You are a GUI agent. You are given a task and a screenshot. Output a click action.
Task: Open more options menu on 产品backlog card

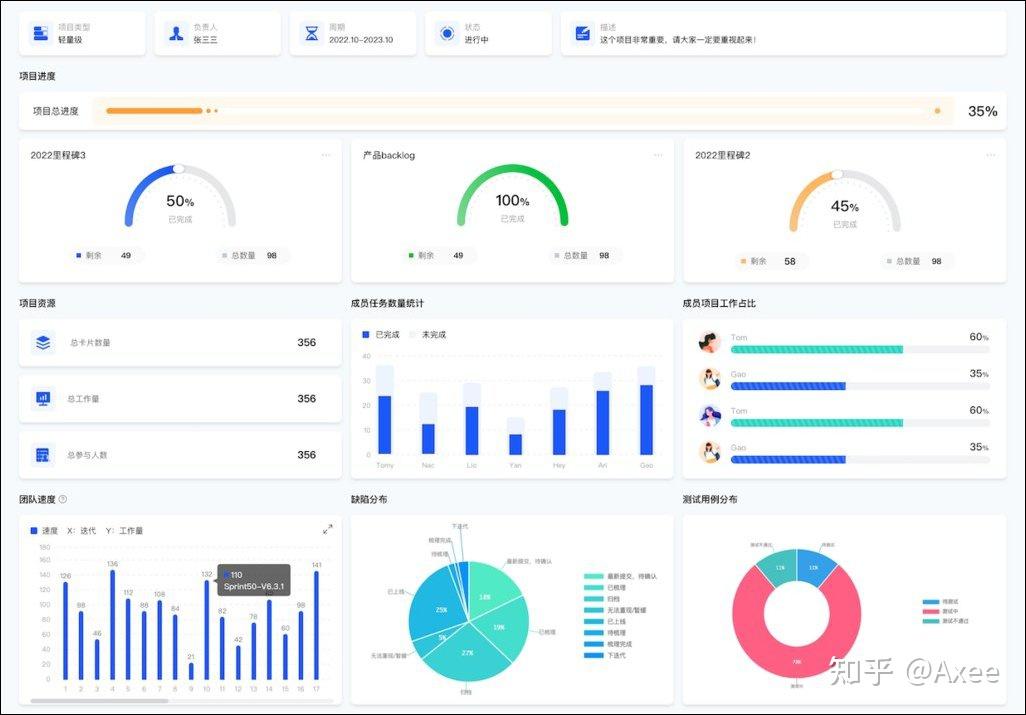(658, 155)
